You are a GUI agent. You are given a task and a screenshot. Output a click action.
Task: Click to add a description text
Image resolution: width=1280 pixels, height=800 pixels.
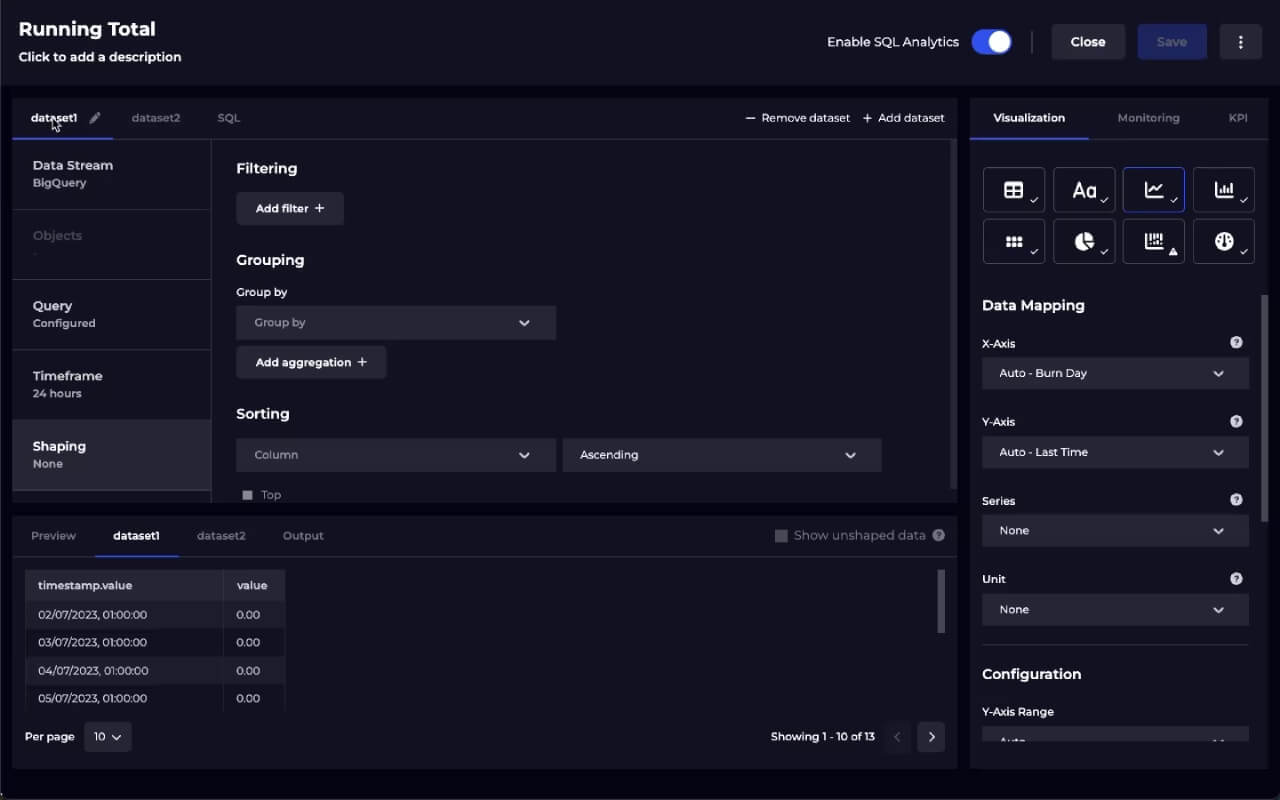(x=100, y=57)
